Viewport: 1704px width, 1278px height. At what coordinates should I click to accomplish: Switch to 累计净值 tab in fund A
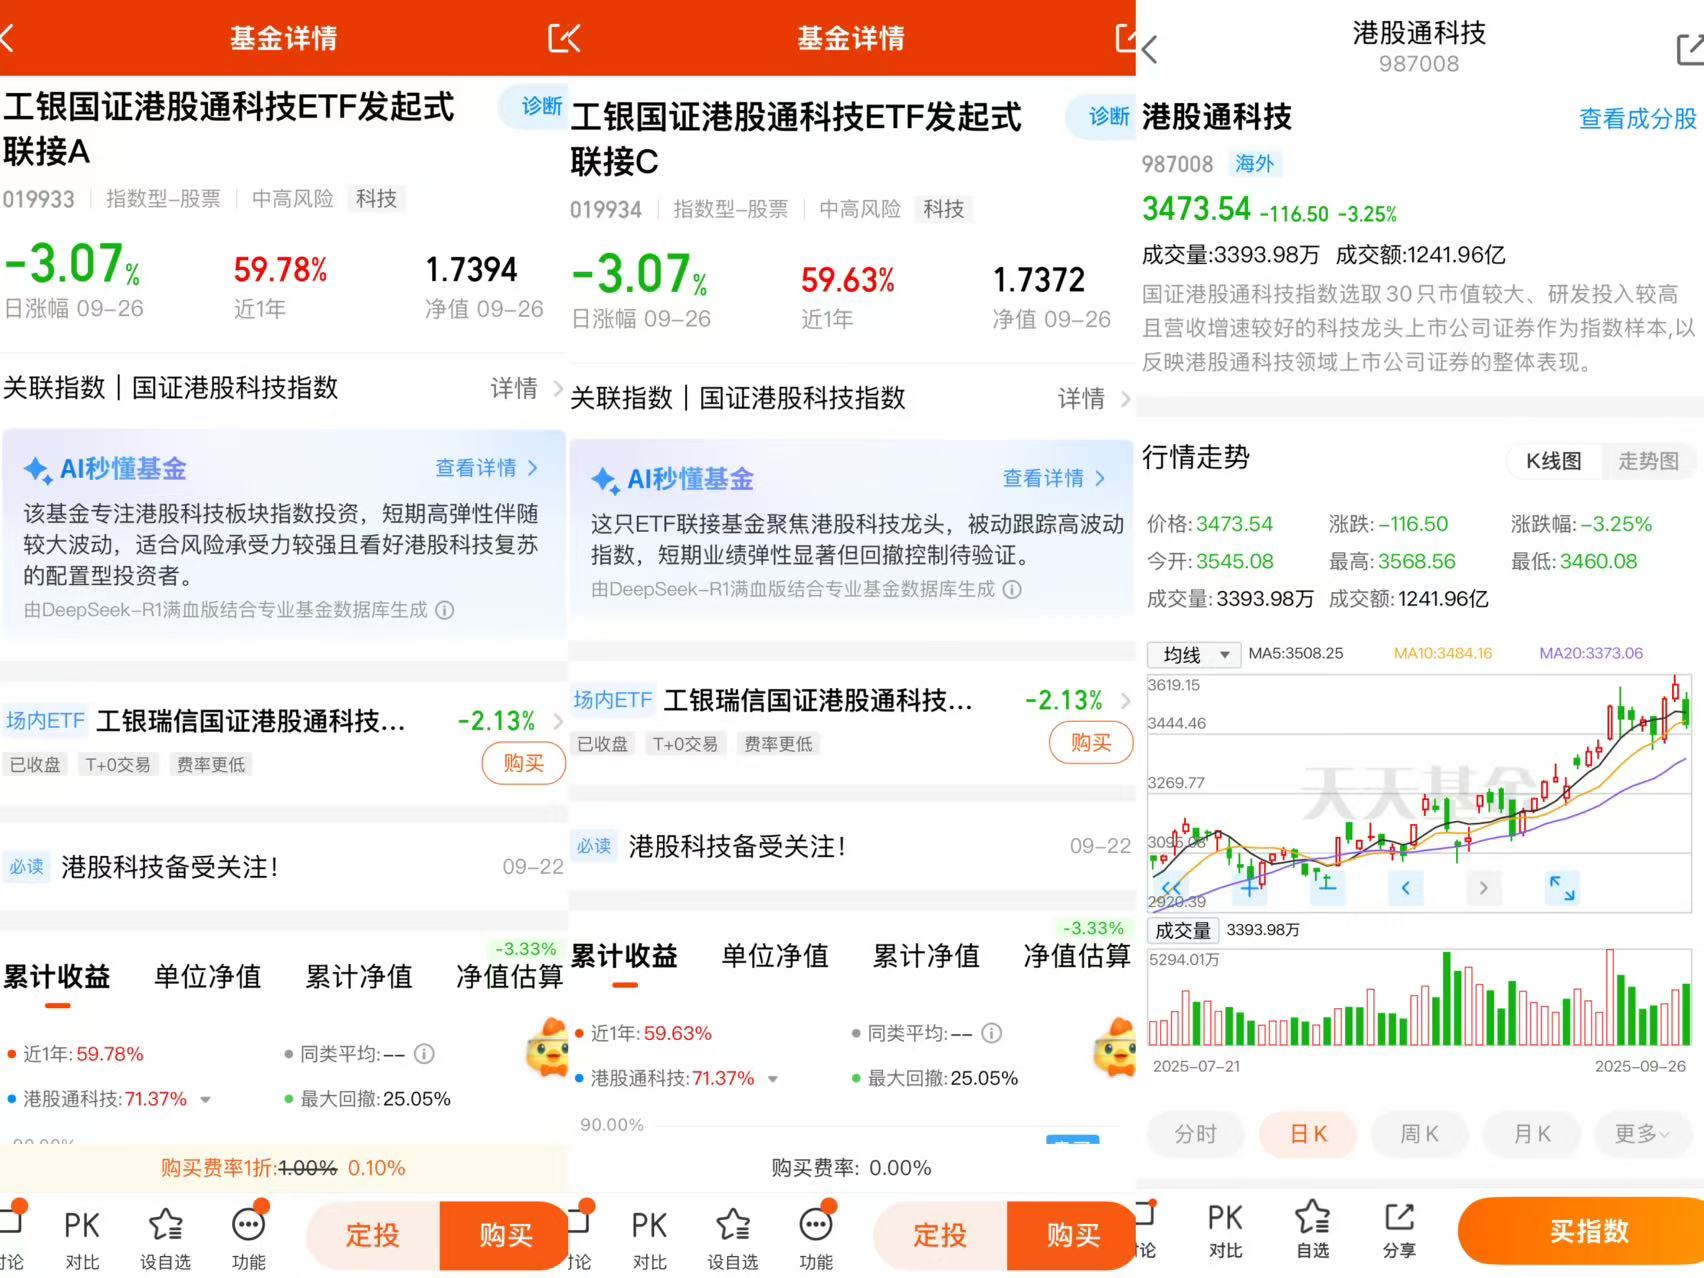(359, 976)
